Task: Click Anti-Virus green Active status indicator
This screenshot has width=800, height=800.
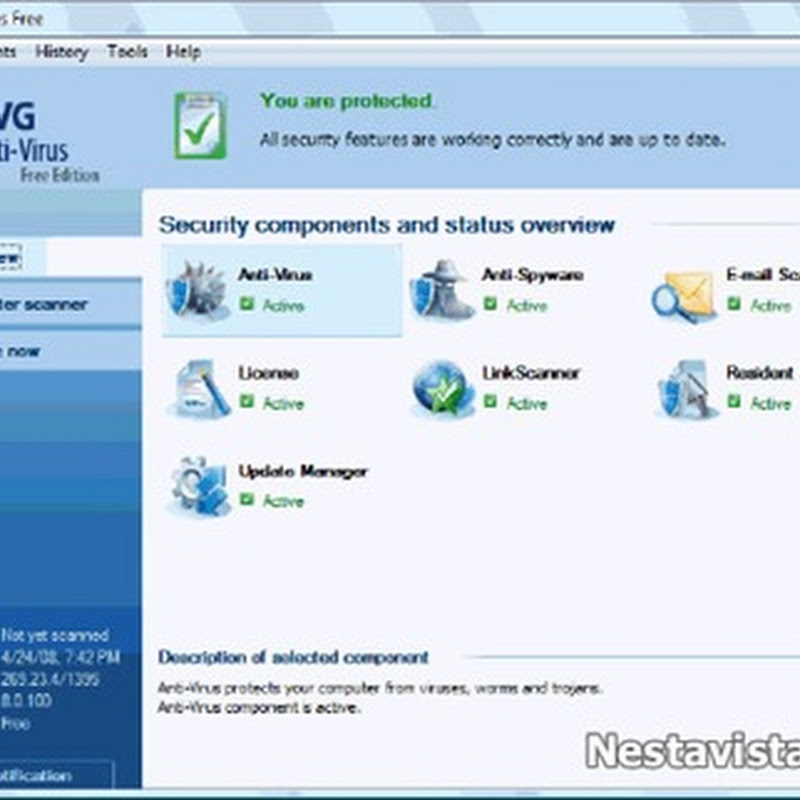Action: point(272,305)
